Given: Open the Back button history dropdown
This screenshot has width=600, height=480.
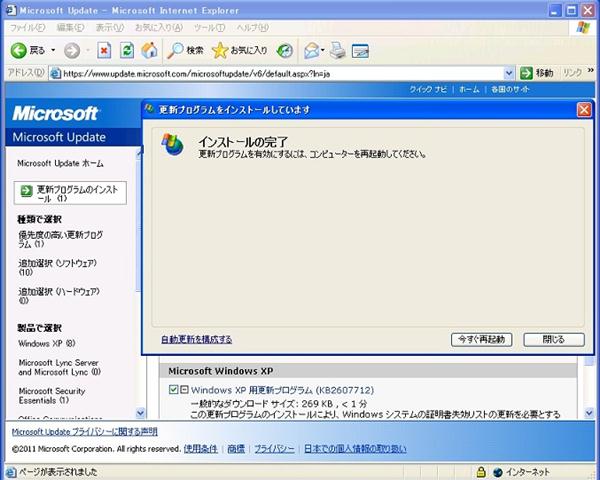Looking at the screenshot, I should pyautogui.click(x=53, y=50).
